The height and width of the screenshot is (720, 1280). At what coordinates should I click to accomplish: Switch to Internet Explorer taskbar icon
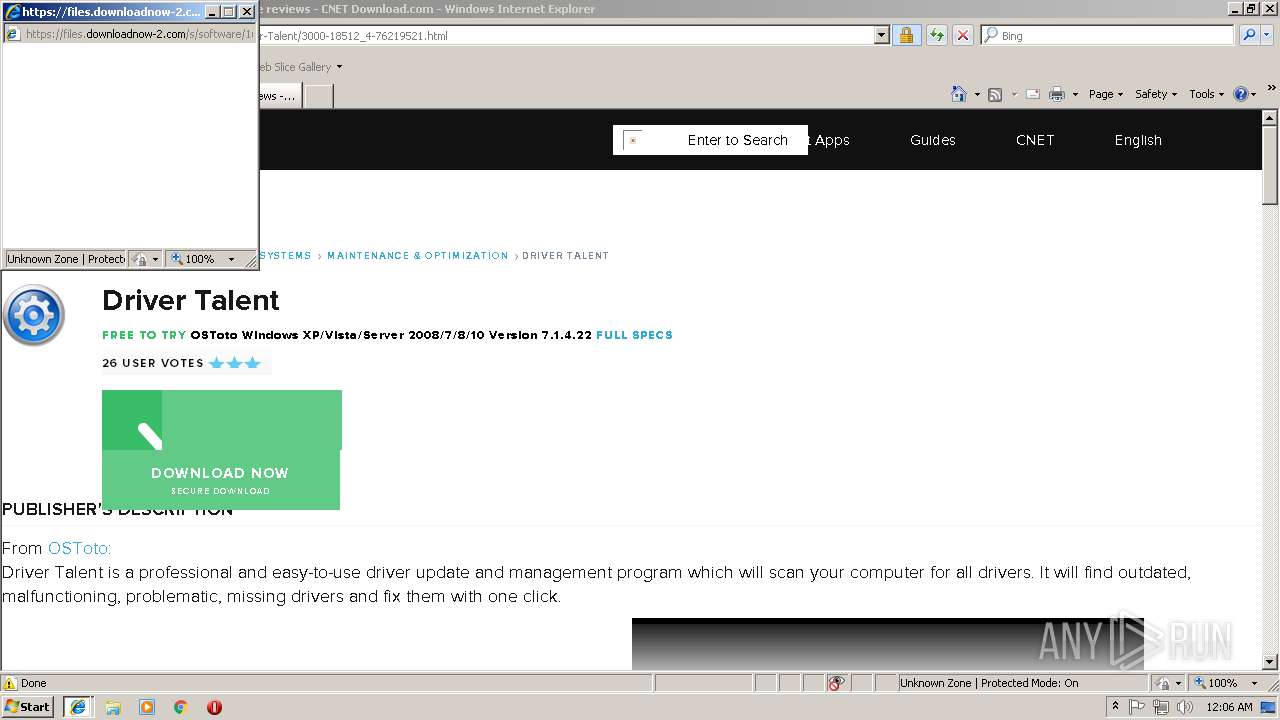[x=78, y=707]
